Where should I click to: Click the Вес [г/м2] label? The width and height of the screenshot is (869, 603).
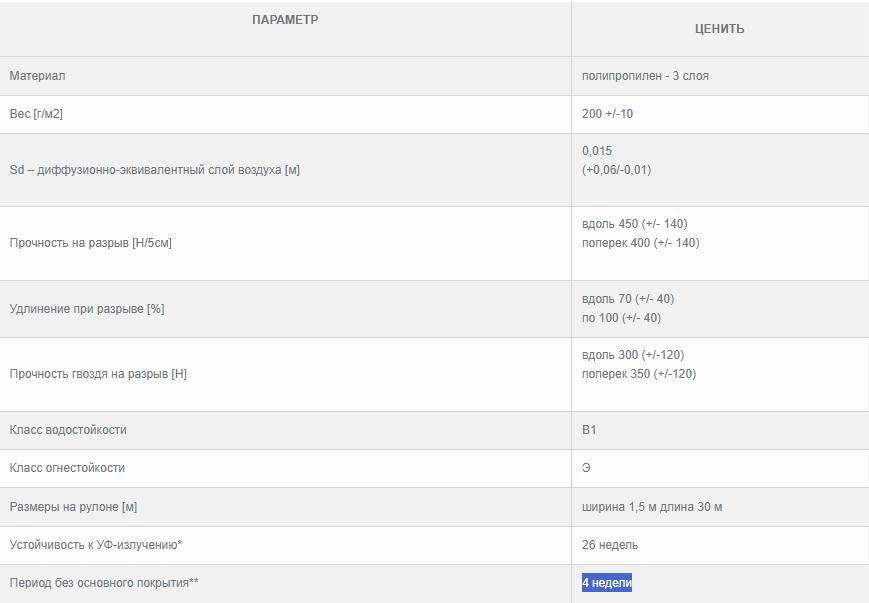(36, 114)
